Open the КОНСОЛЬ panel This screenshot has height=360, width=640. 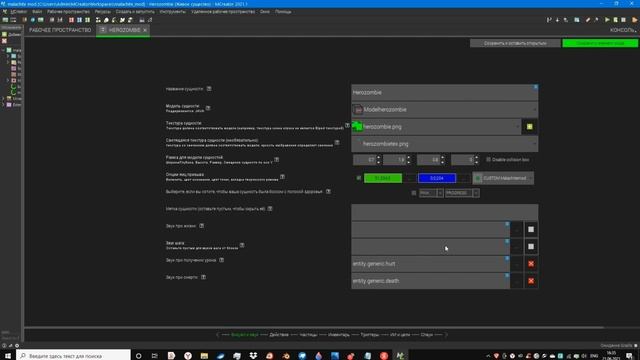pos(623,30)
